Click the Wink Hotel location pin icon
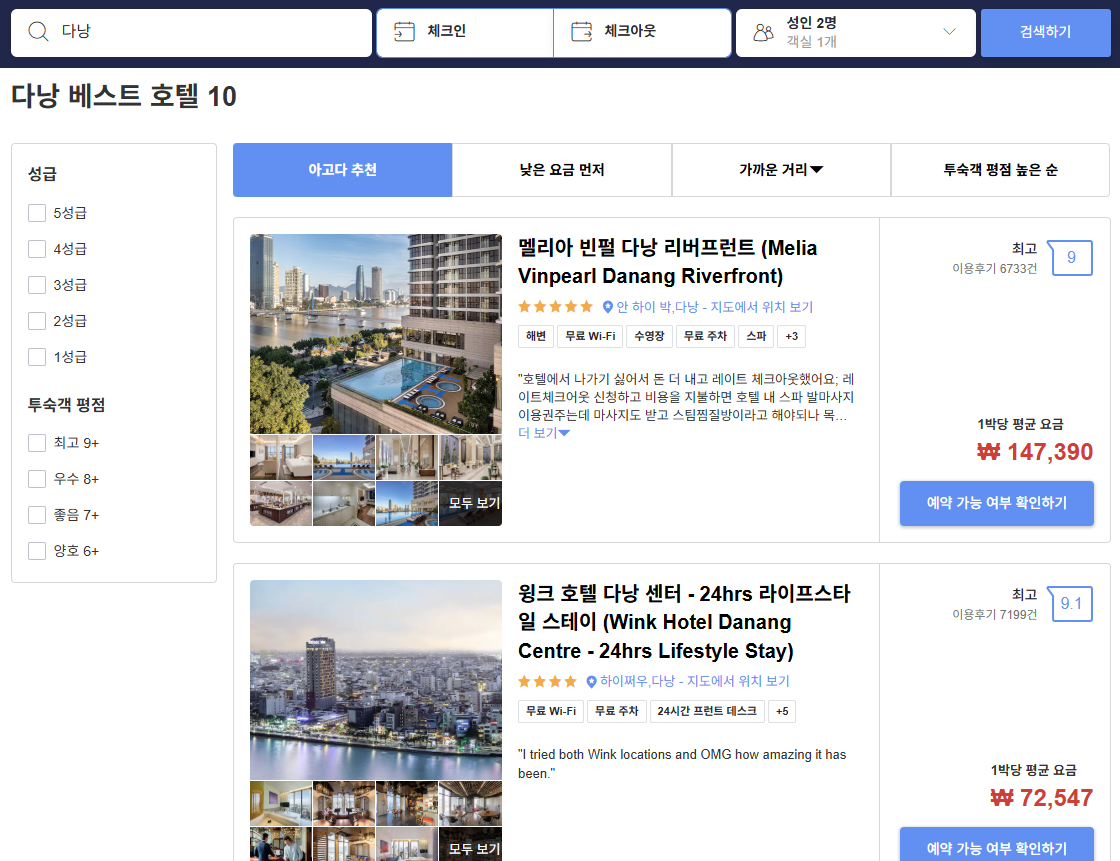 (x=591, y=682)
